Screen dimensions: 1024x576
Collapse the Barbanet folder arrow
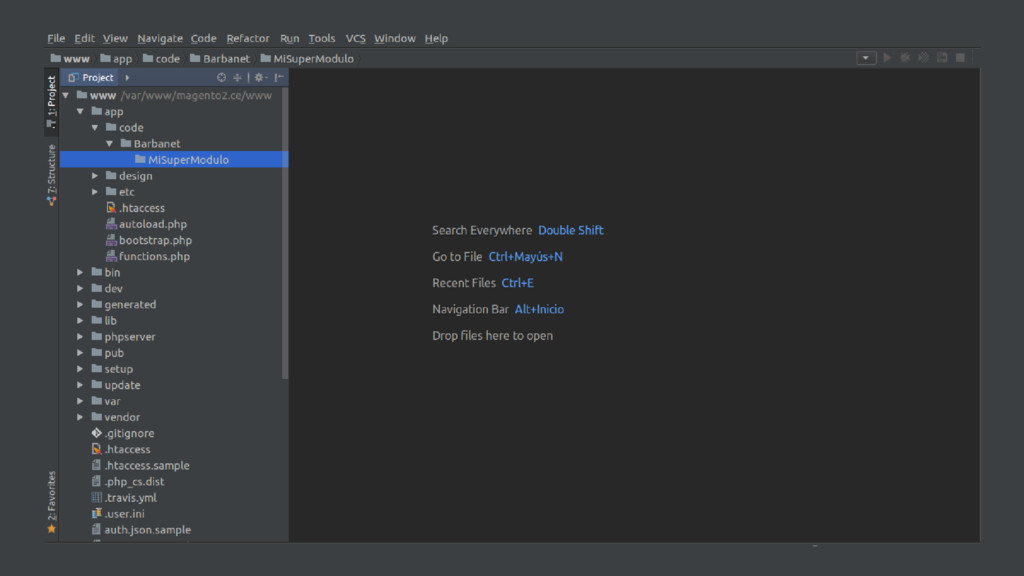tap(109, 144)
